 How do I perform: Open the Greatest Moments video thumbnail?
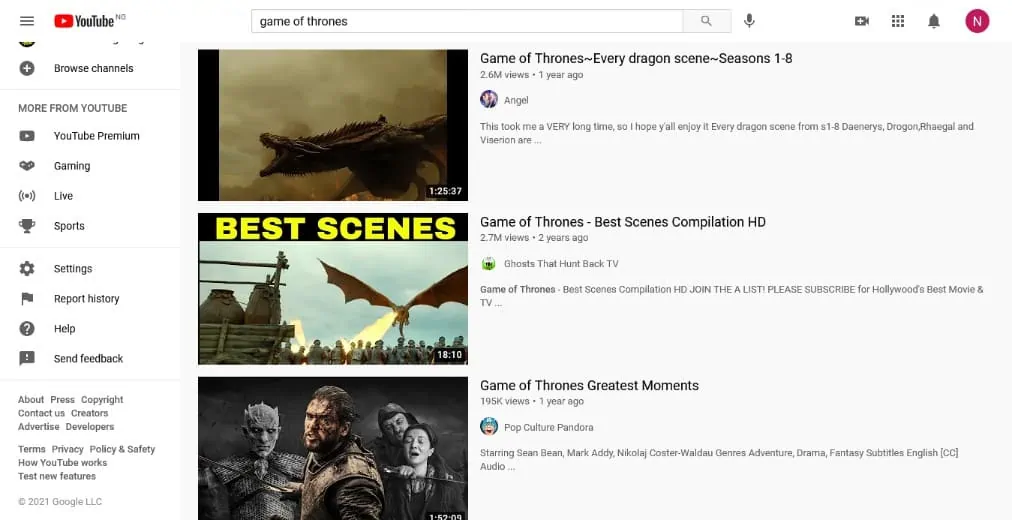tap(333, 448)
